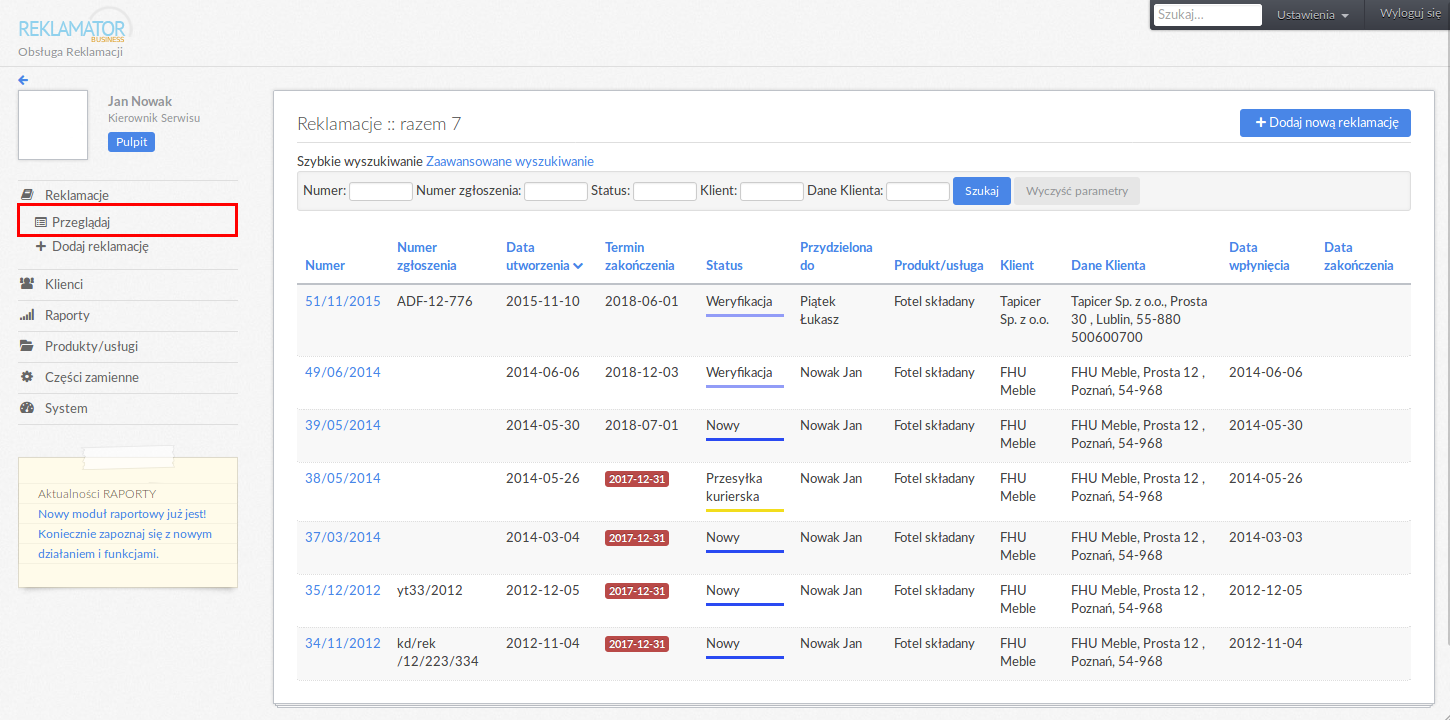Click the user profile picture placeholder

coord(53,125)
